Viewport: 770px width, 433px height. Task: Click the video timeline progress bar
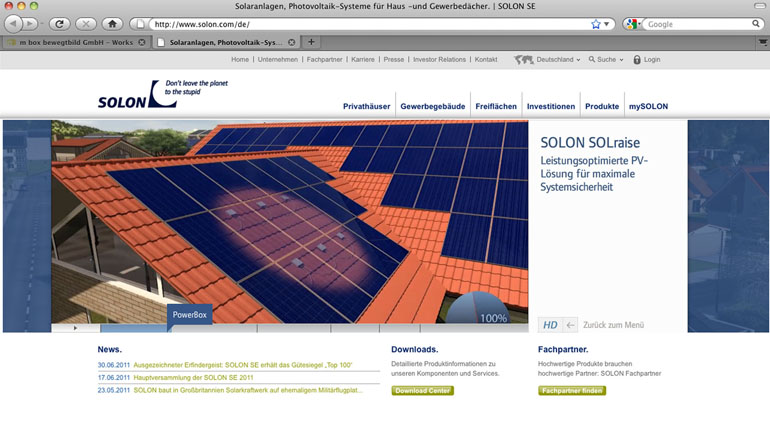314,328
